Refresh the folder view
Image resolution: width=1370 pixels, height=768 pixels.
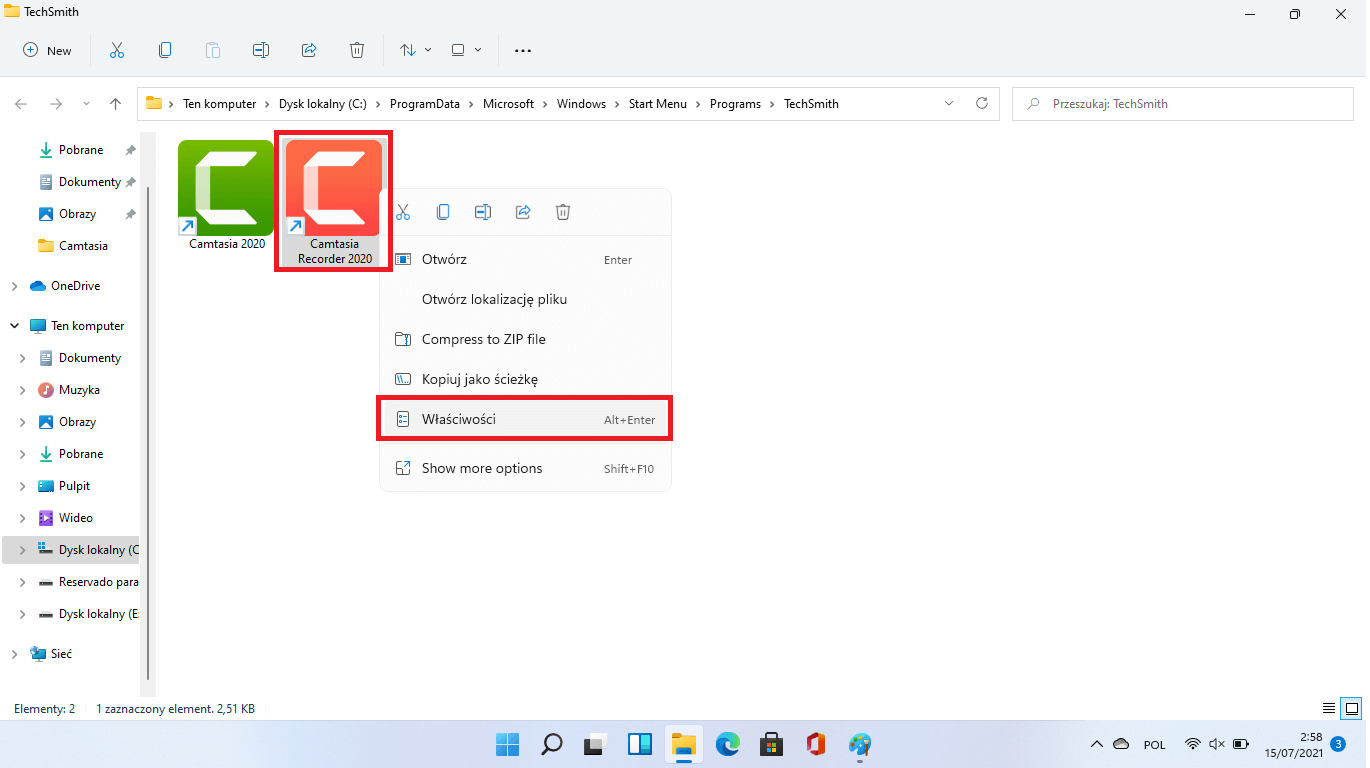982,103
